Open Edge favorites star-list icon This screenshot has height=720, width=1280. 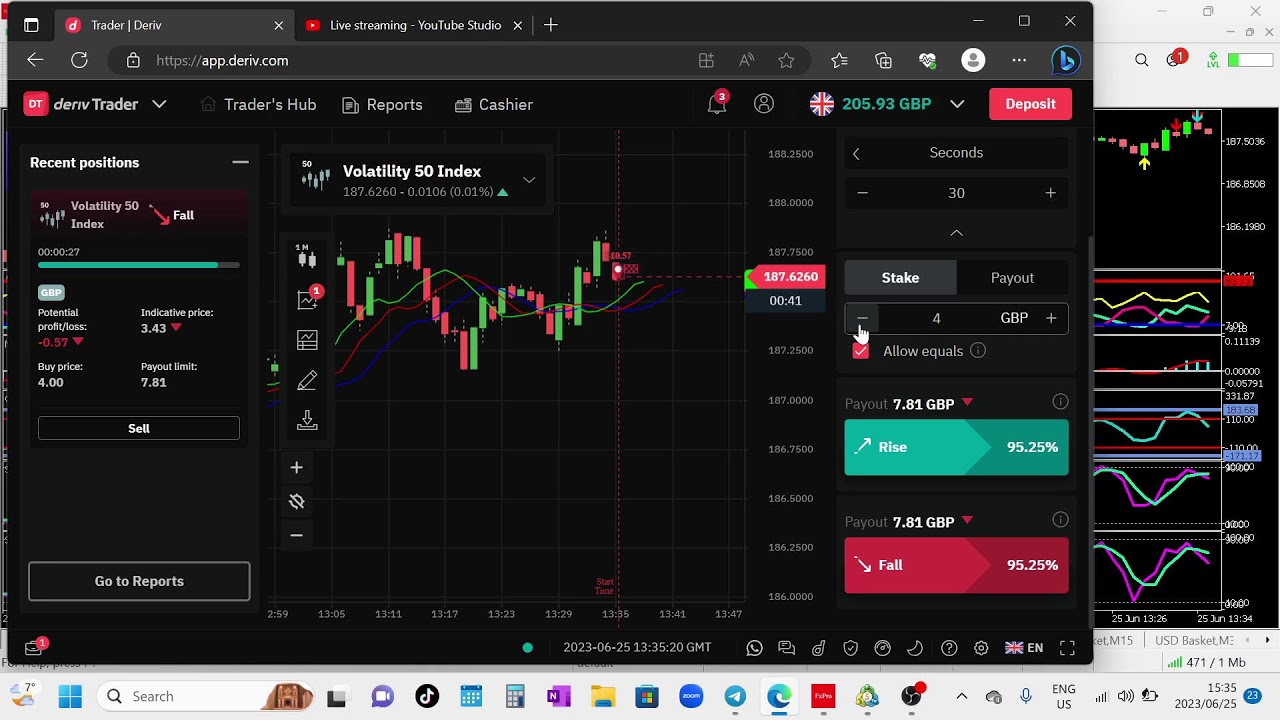pyautogui.click(x=839, y=61)
